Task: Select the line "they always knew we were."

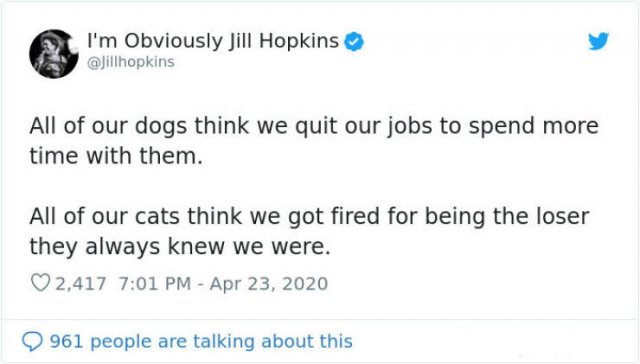Action: pos(180,246)
